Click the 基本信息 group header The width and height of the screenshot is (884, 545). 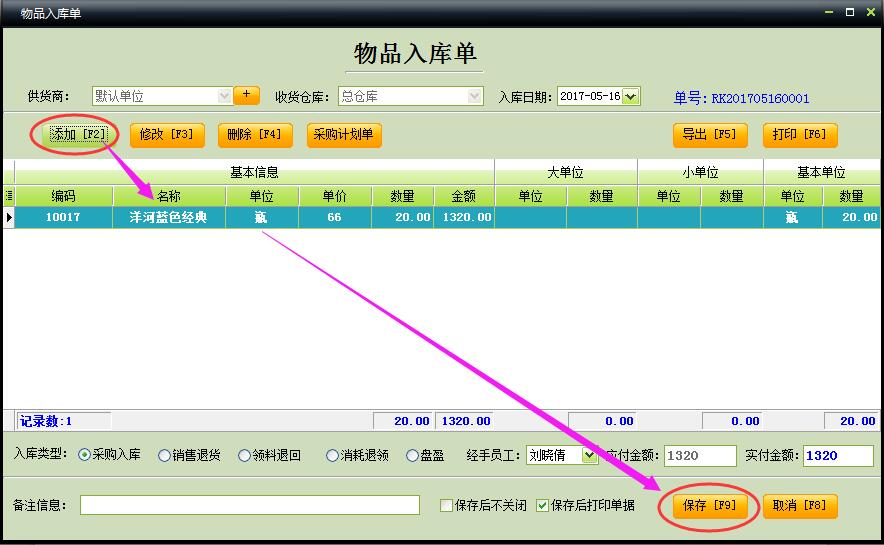pos(254,172)
